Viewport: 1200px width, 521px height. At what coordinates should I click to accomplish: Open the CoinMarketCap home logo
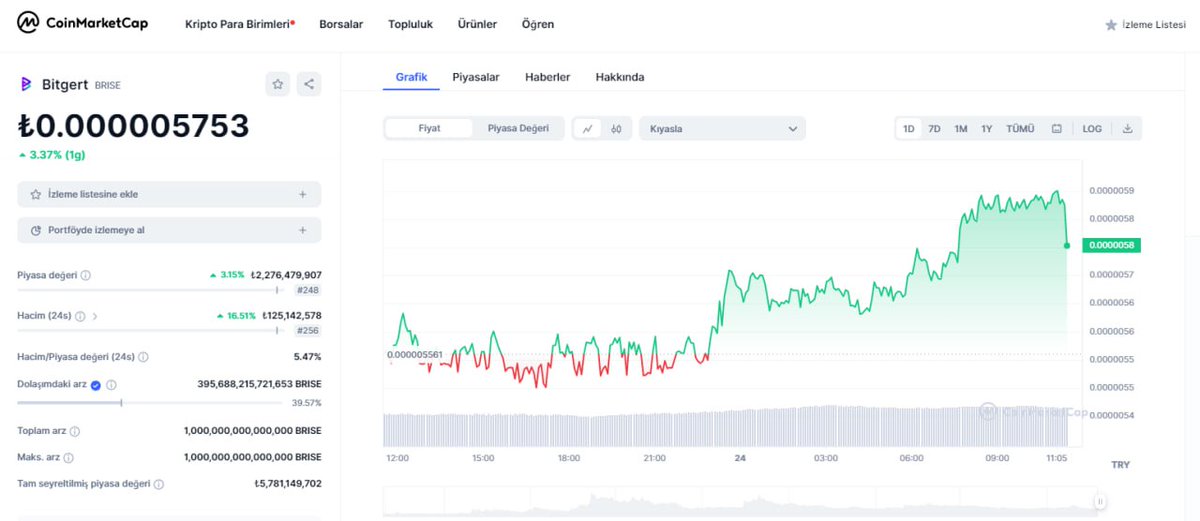click(82, 23)
